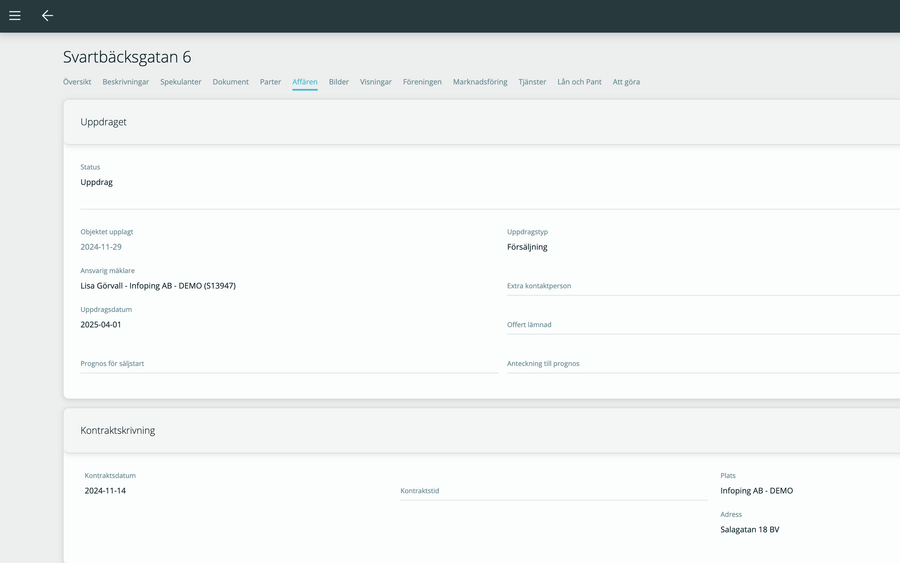Switch to the Översikt tab
Screen dimensions: 900x563
77,82
